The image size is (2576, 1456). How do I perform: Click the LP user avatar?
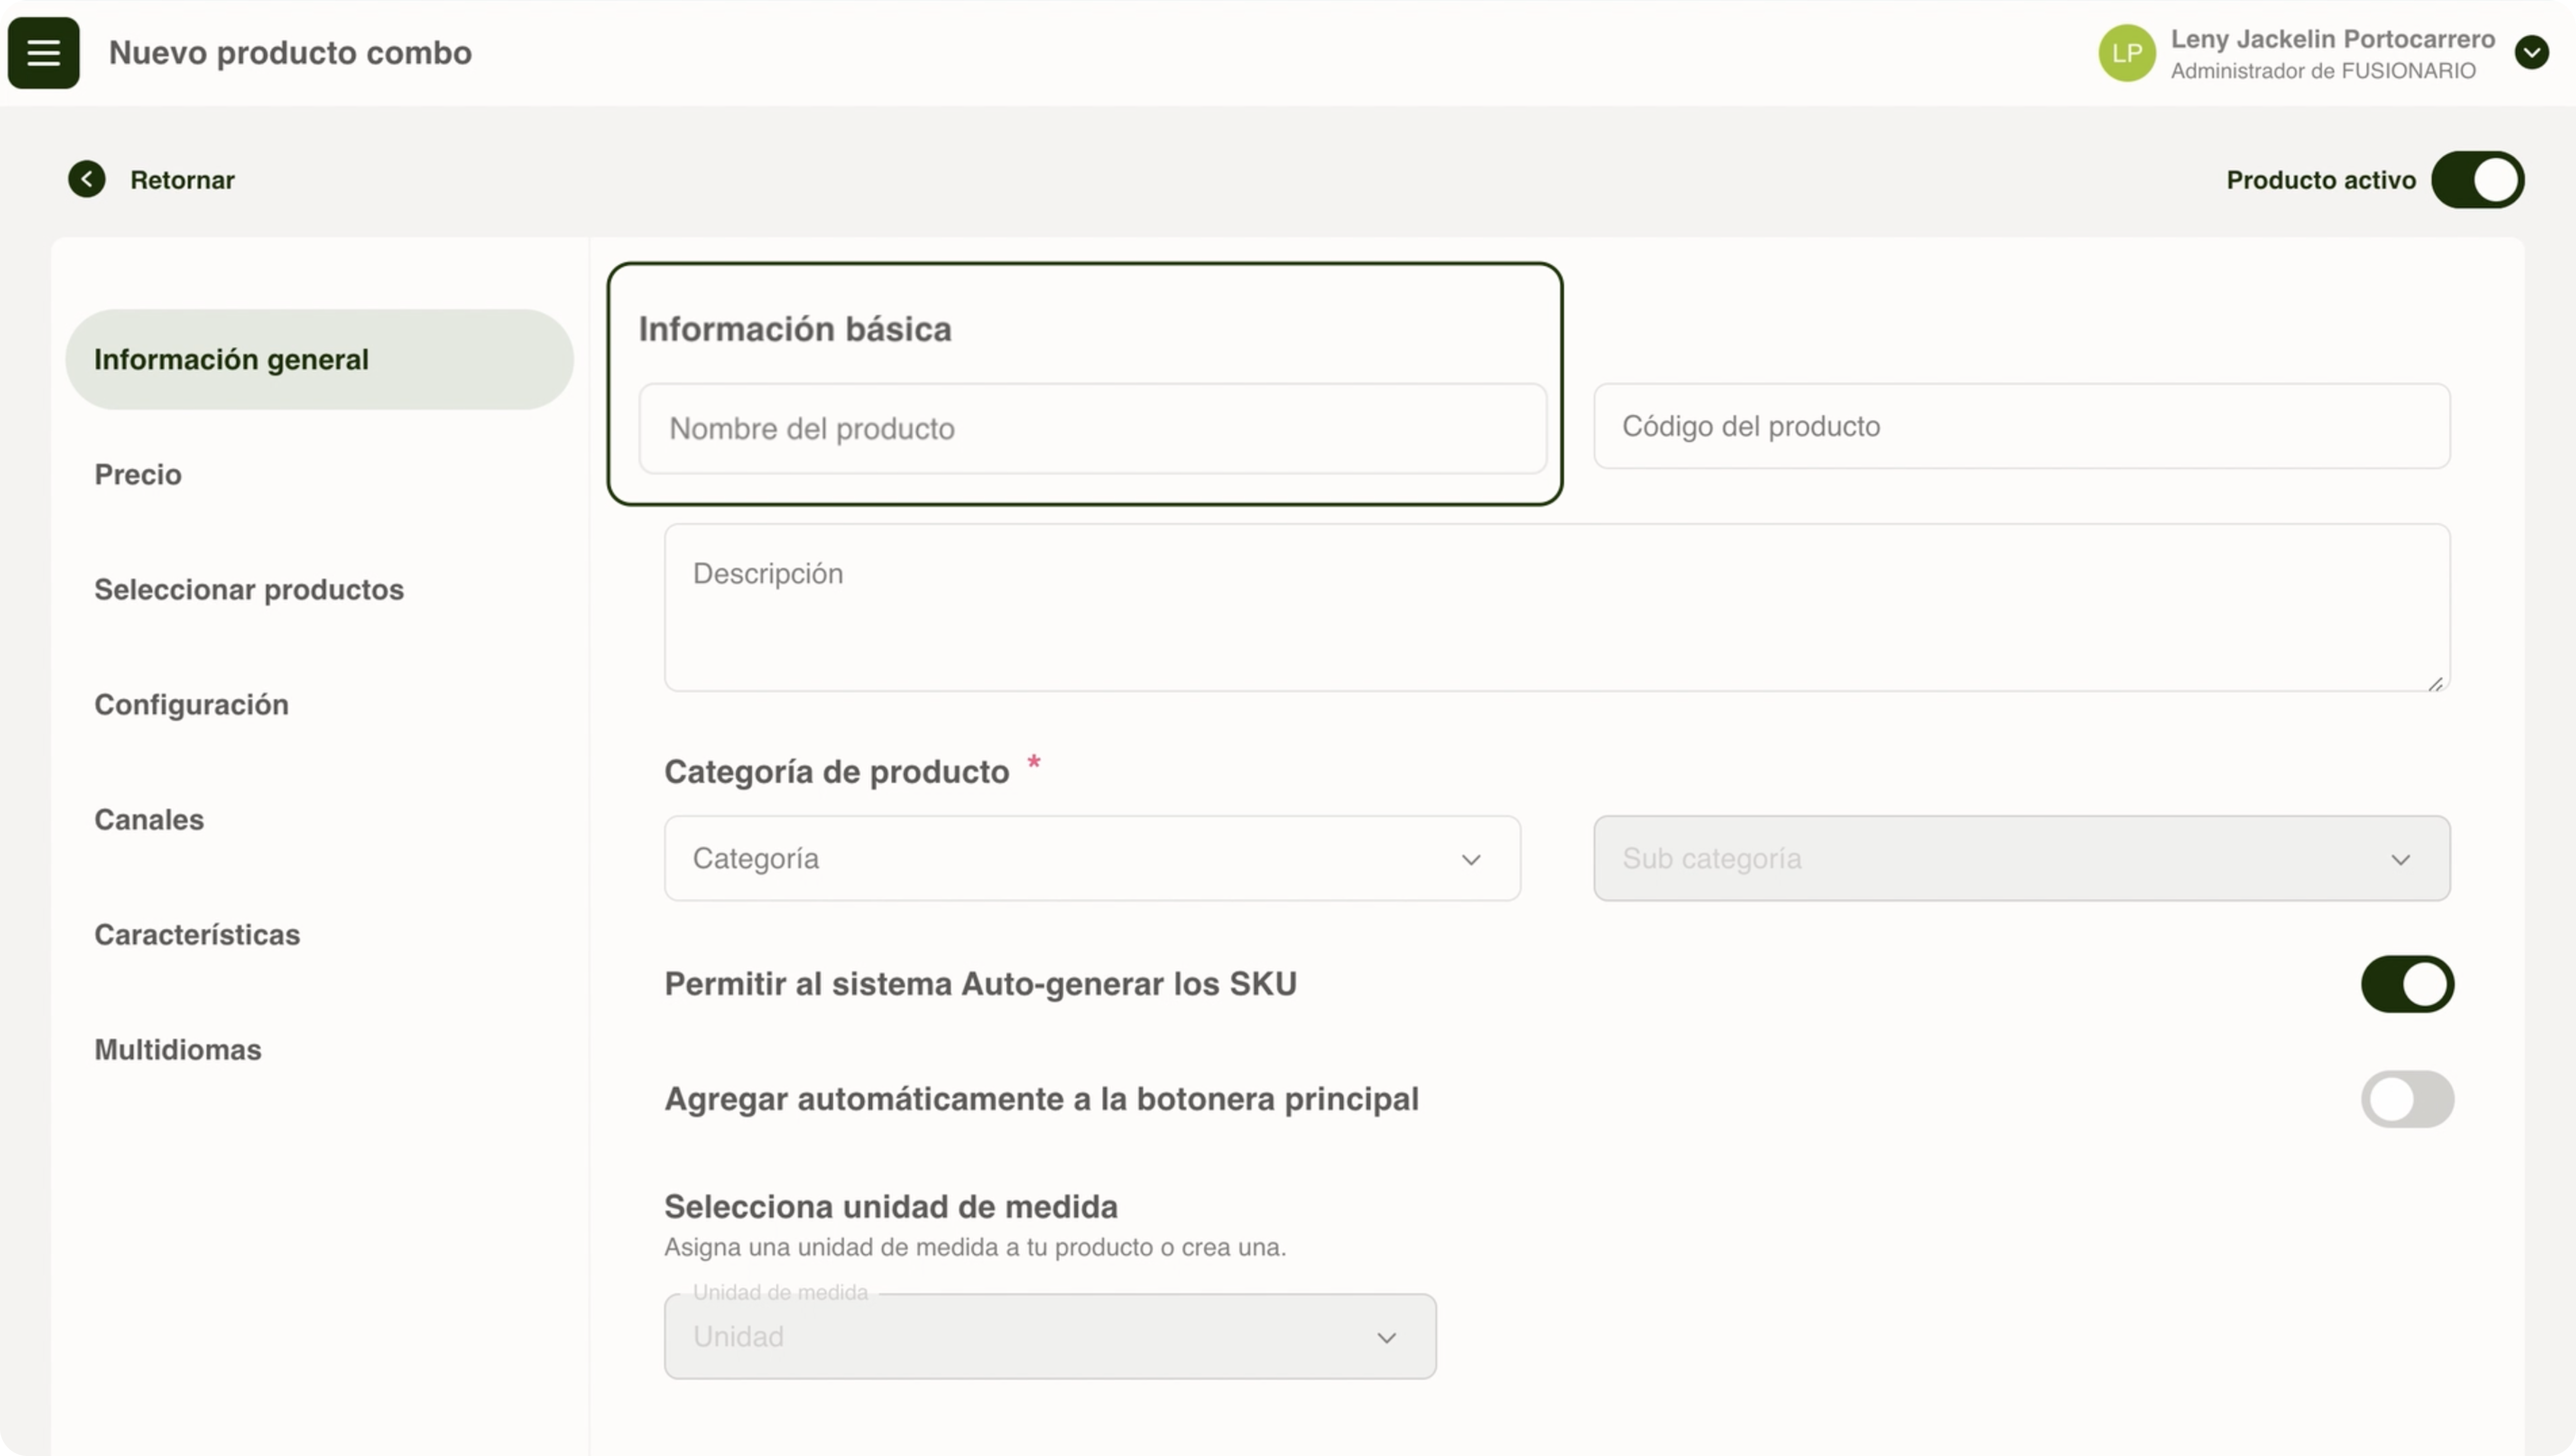2126,53
